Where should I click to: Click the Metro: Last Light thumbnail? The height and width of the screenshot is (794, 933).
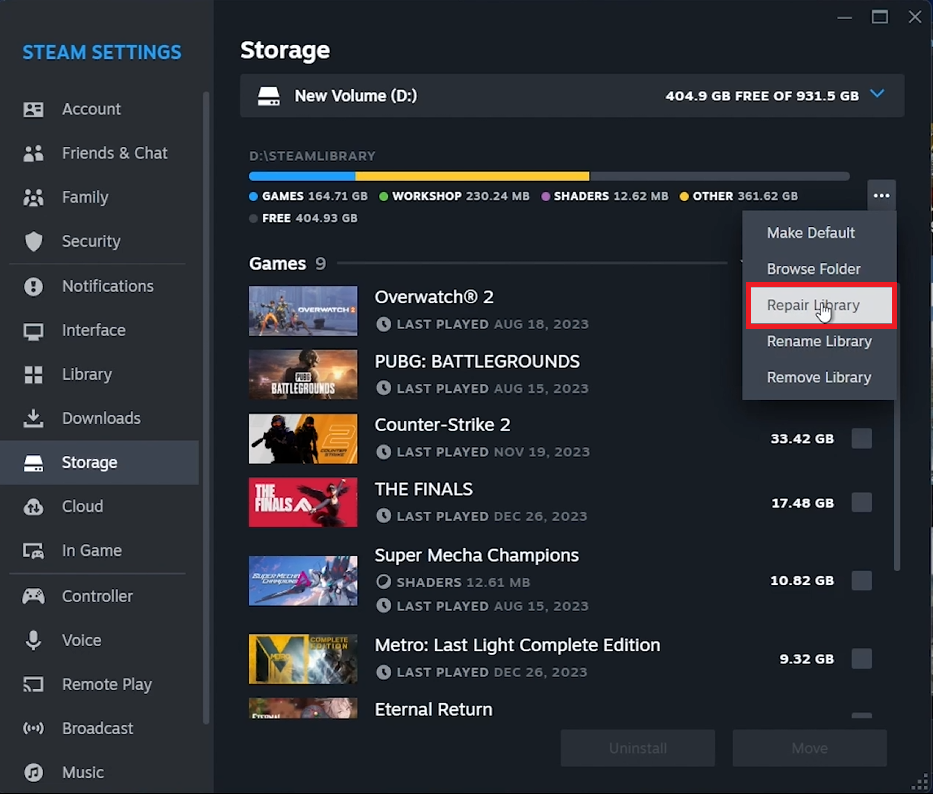coord(303,659)
